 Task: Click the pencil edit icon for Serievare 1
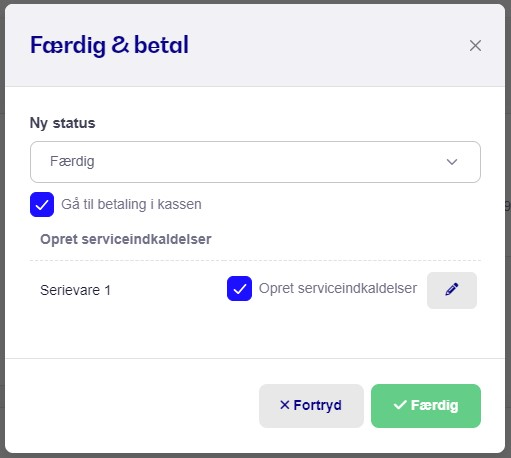tap(452, 290)
